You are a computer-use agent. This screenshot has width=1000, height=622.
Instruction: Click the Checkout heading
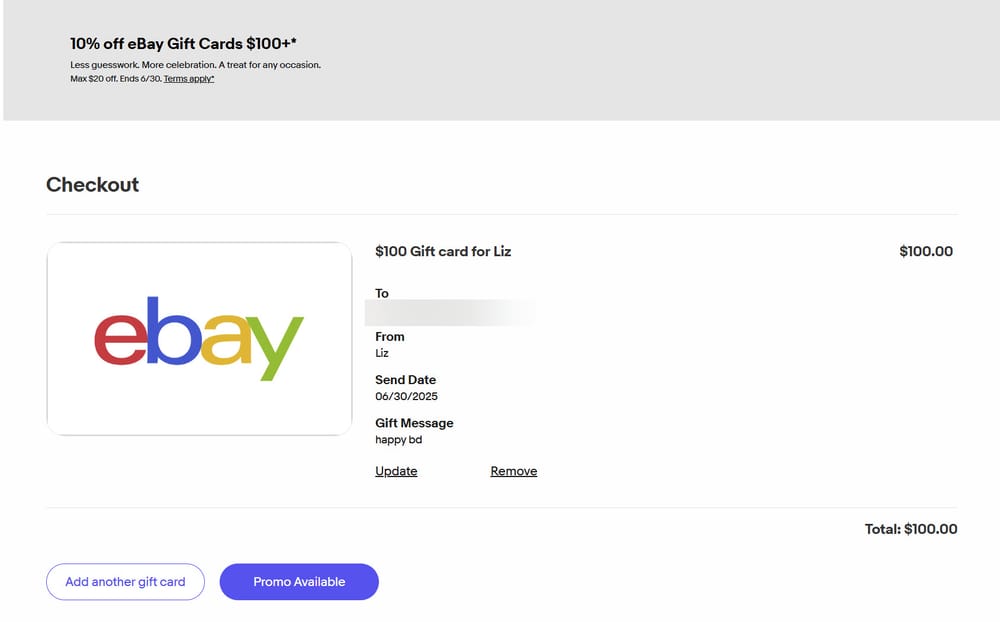92,185
